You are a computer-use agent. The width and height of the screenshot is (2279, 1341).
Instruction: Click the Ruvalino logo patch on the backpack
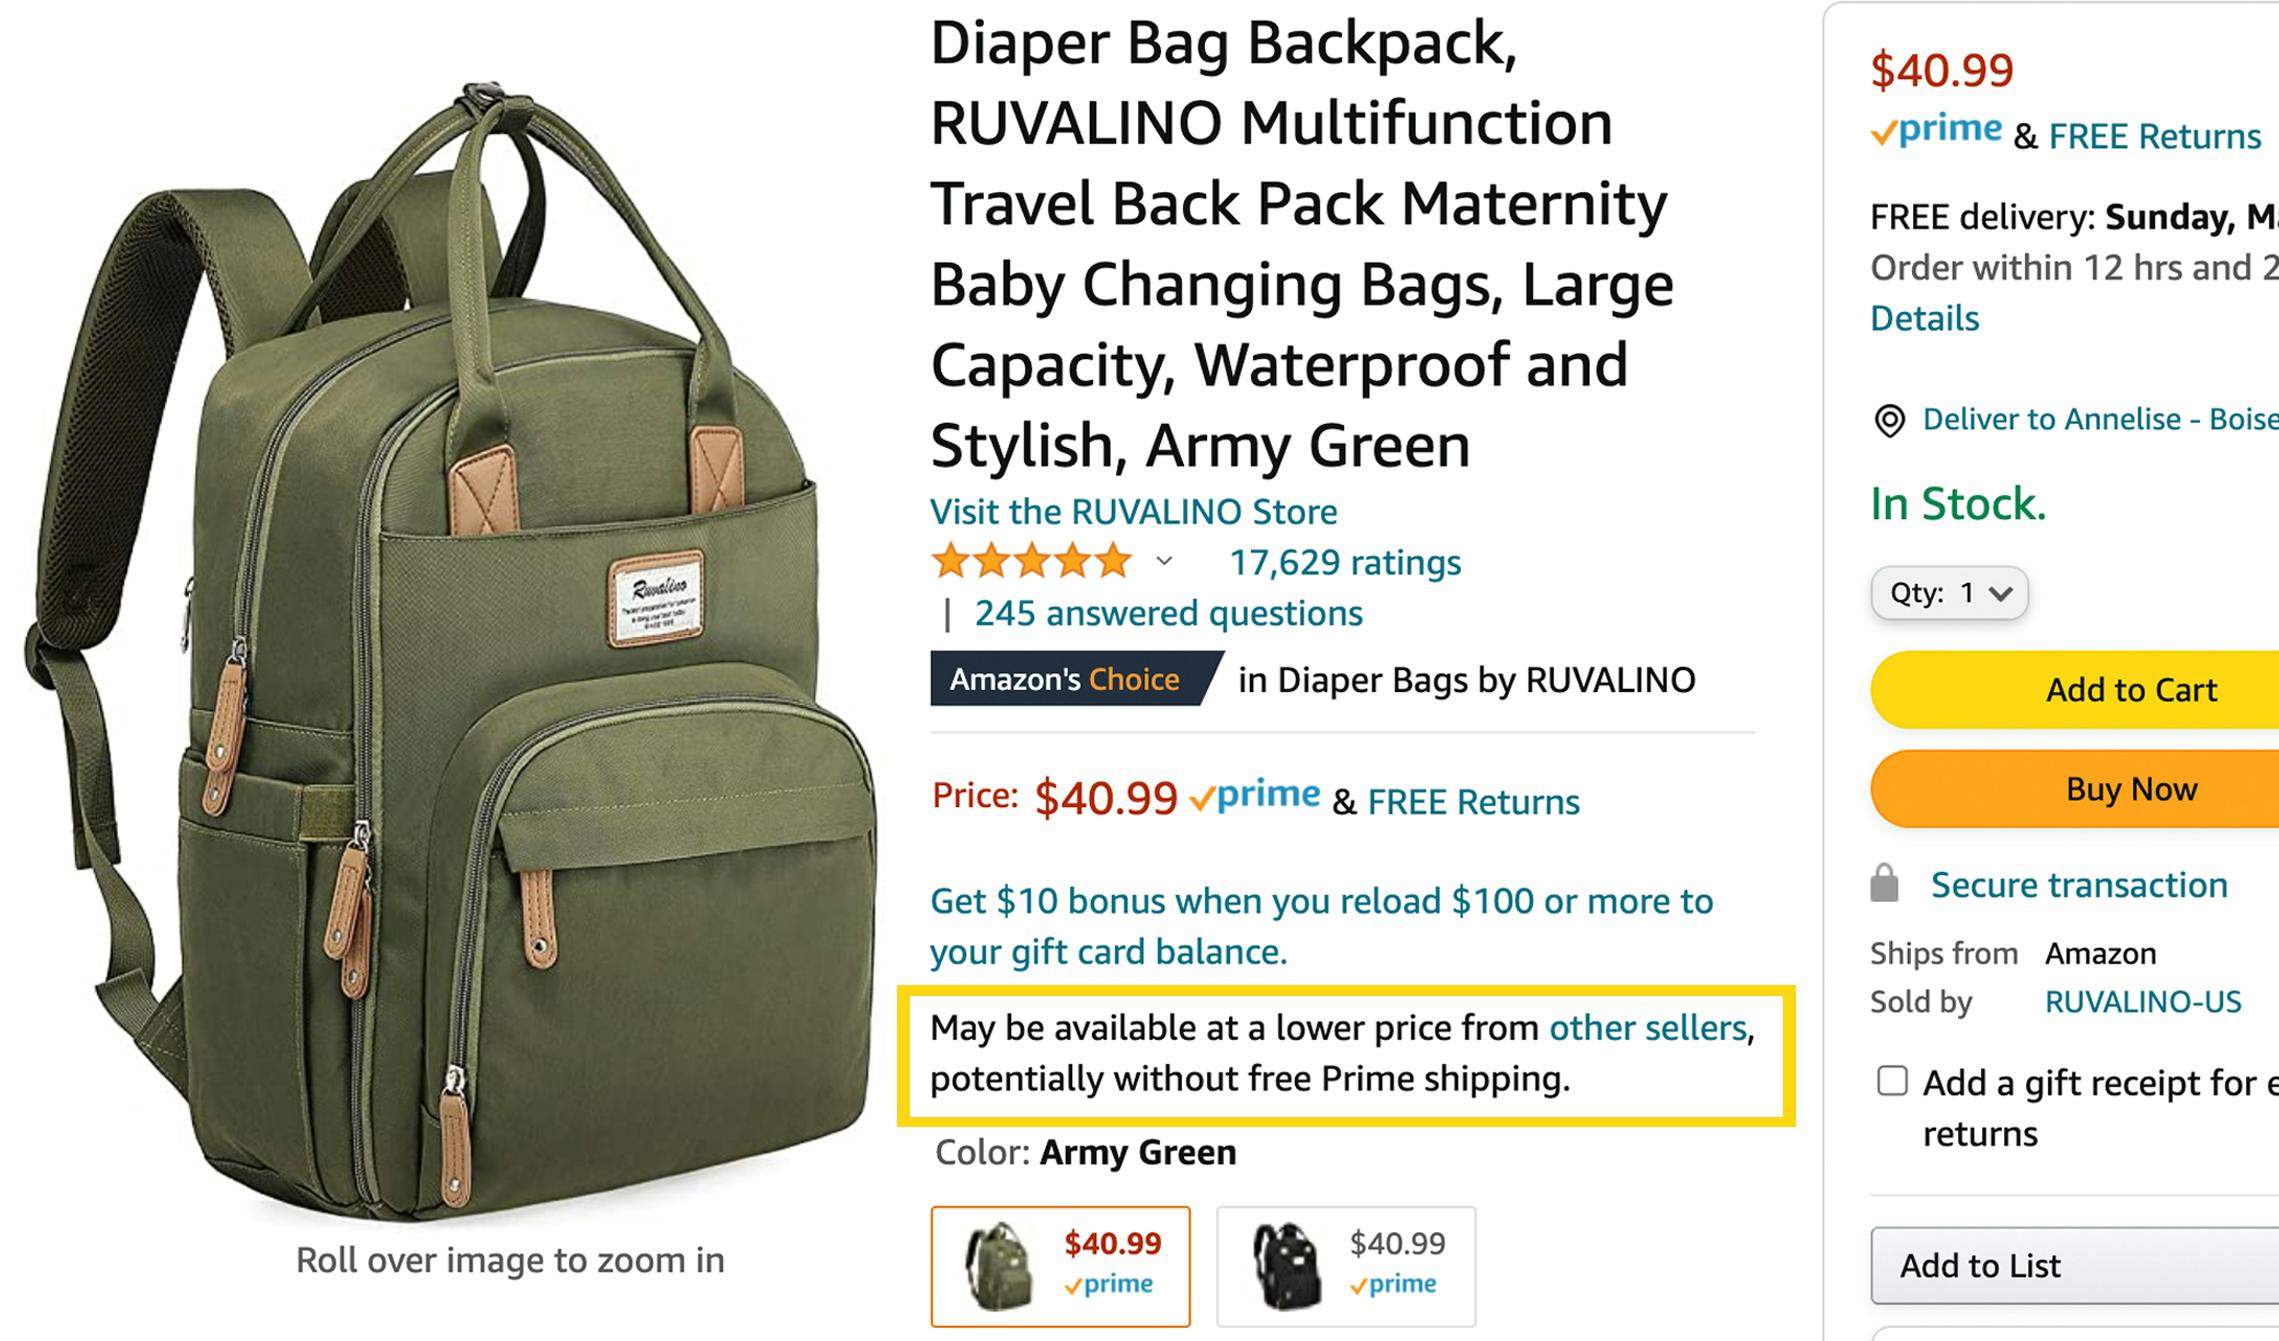tap(656, 597)
